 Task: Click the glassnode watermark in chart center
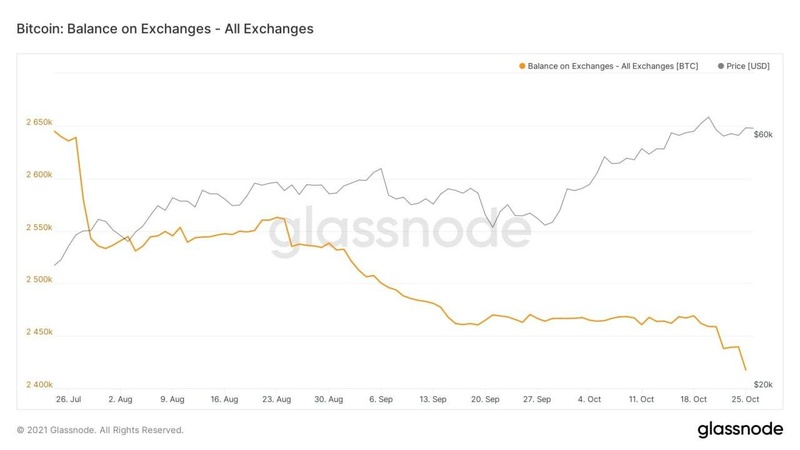[x=400, y=231]
